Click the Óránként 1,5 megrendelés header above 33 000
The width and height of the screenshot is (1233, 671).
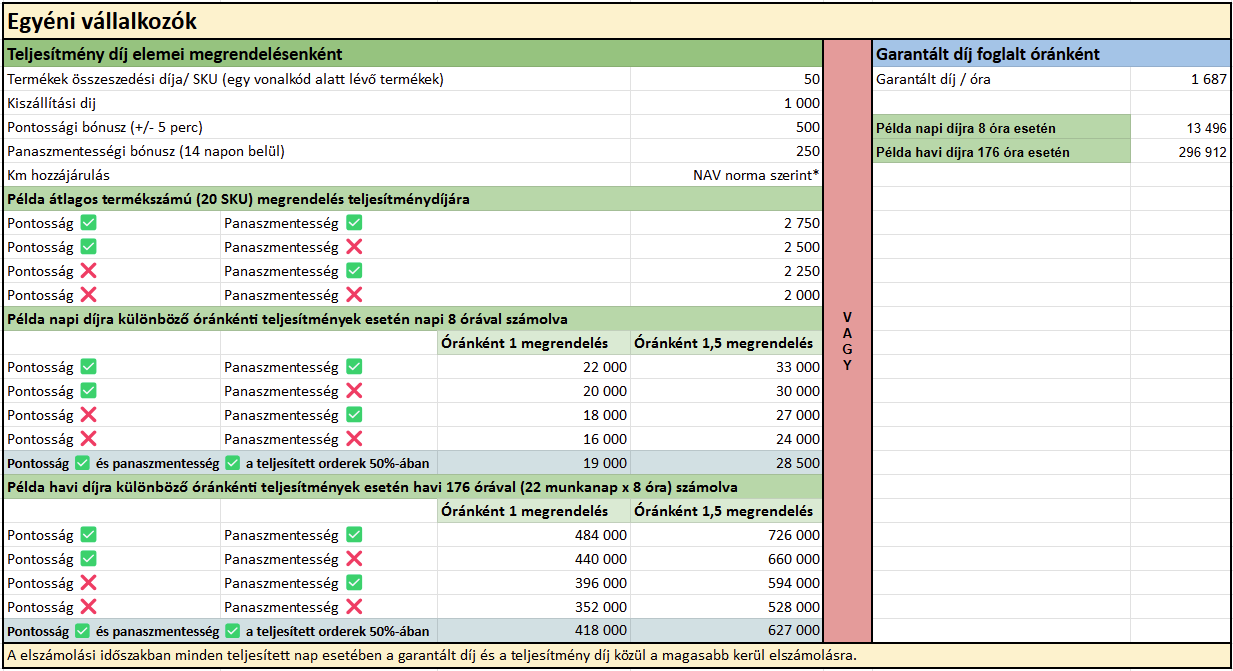(726, 343)
